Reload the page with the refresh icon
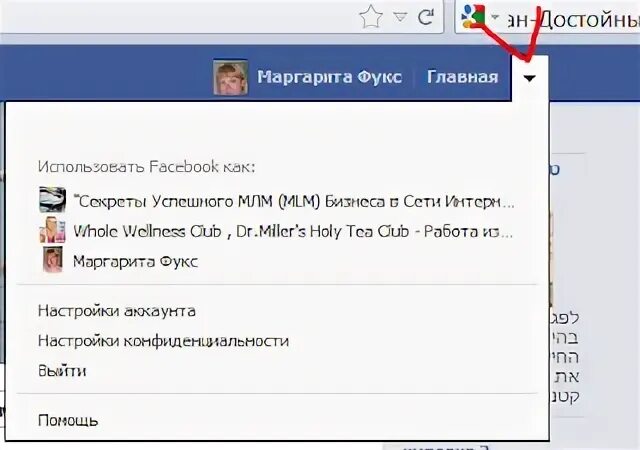The height and width of the screenshot is (450, 640). (x=426, y=17)
